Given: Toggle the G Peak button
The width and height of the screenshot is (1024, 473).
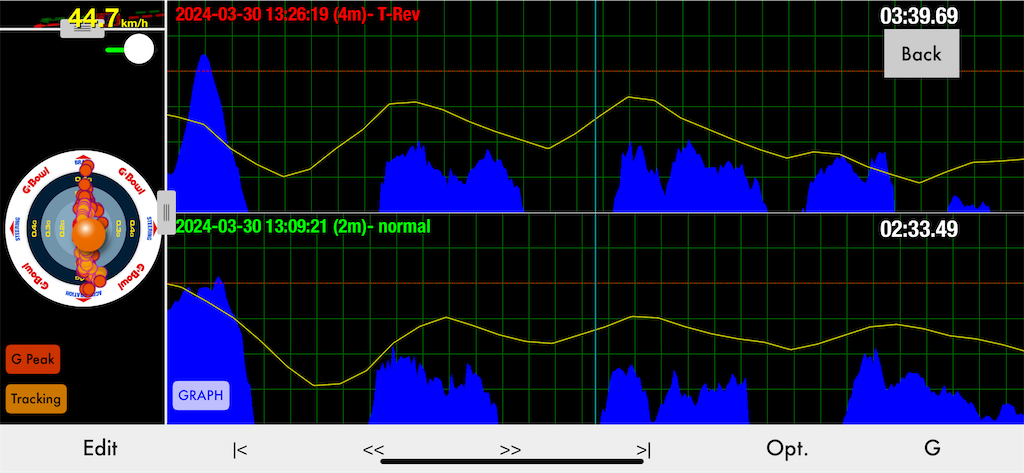Looking at the screenshot, I should (33, 359).
